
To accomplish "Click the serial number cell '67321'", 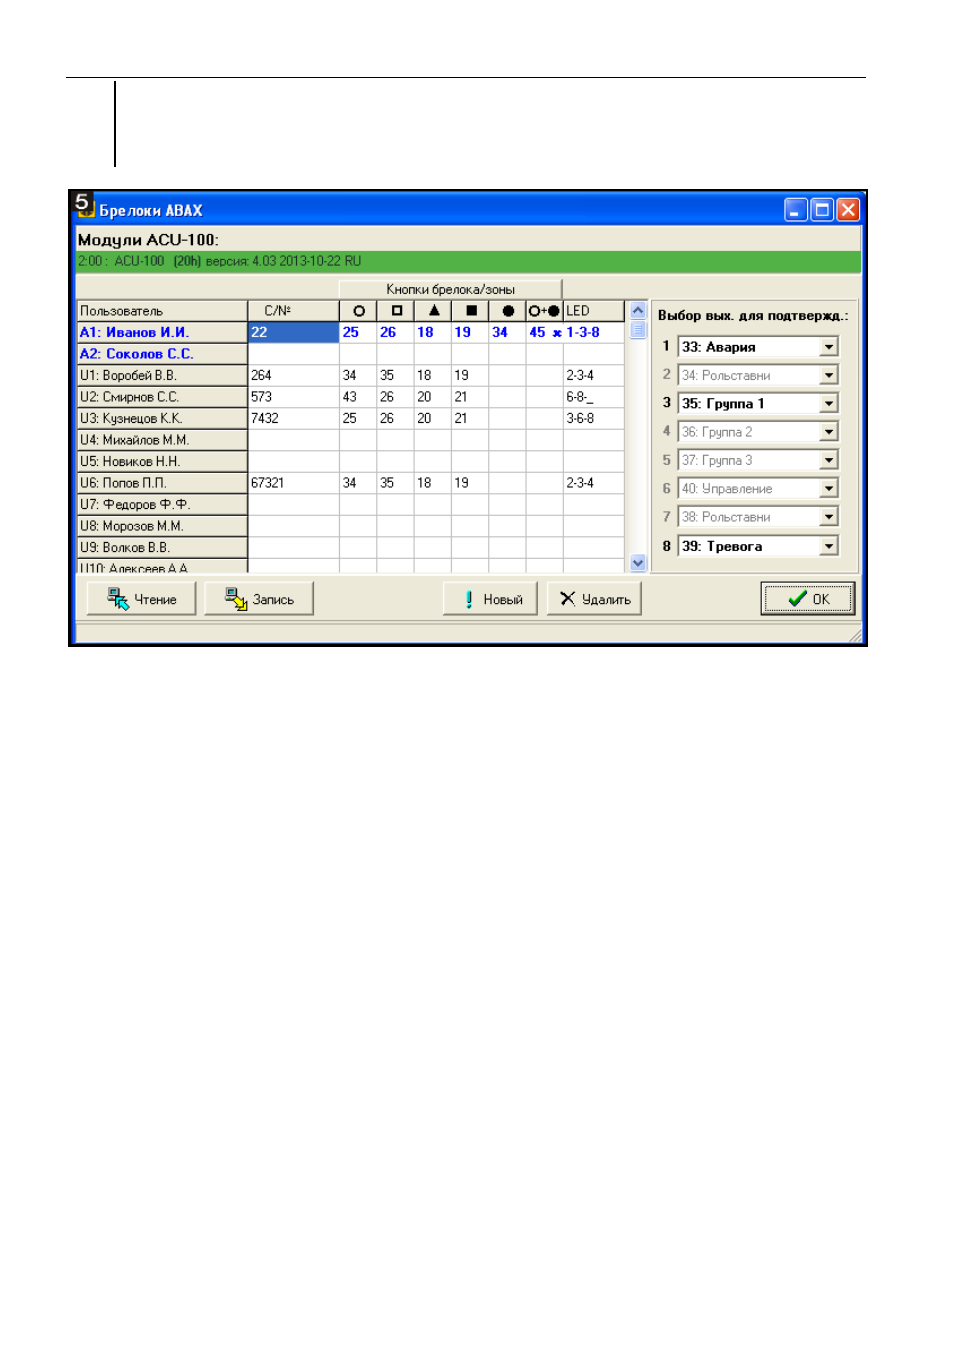I will click(293, 483).
